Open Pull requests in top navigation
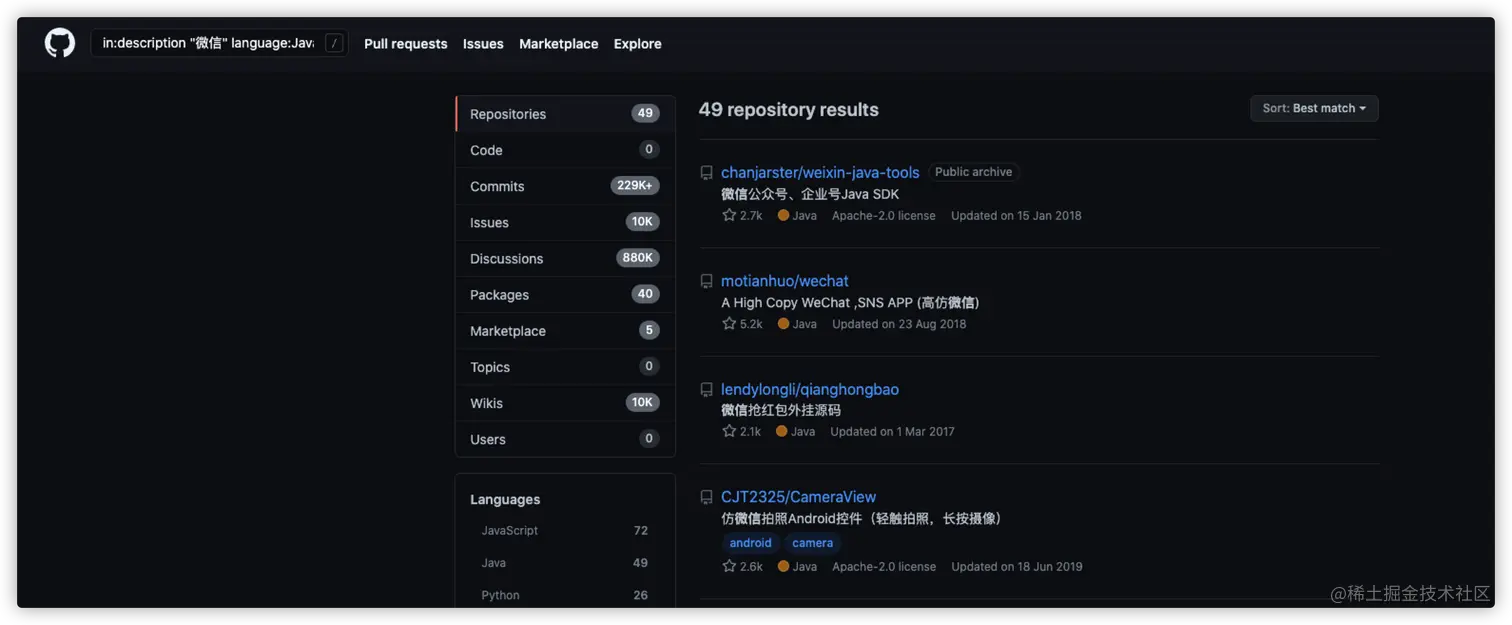The image size is (1512, 625). 406,44
